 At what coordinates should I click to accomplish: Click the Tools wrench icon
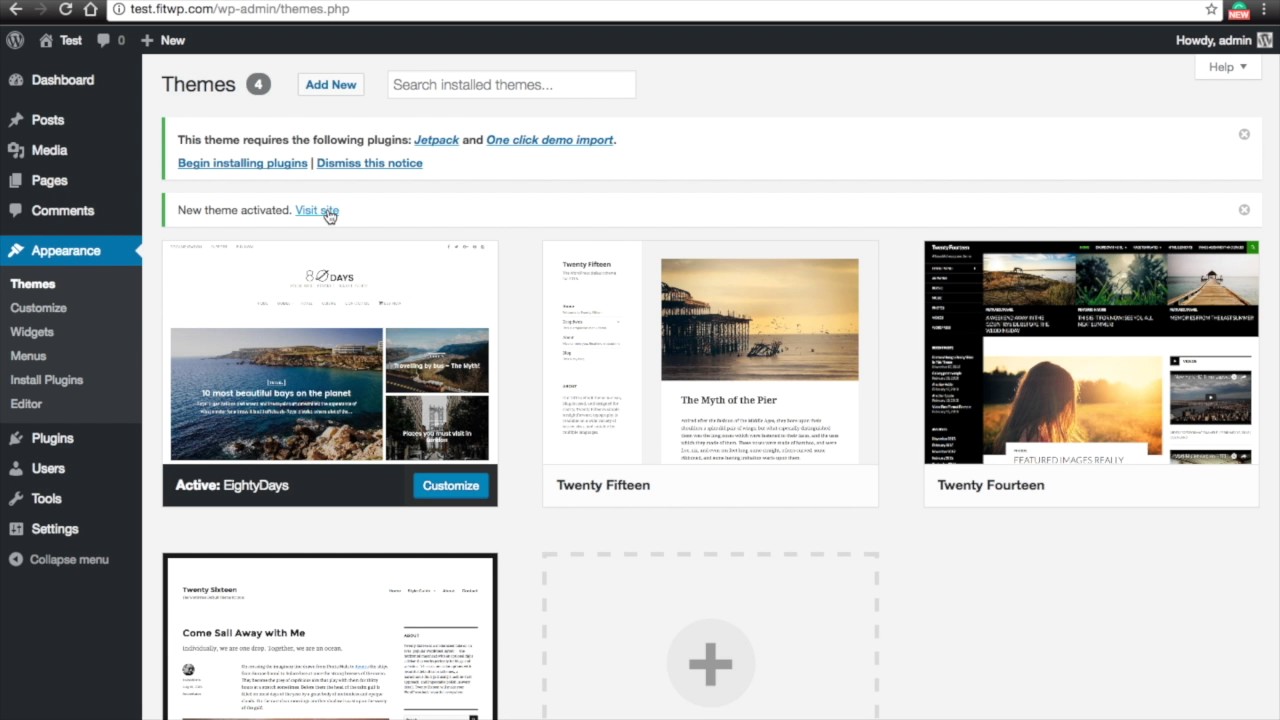click(16, 498)
